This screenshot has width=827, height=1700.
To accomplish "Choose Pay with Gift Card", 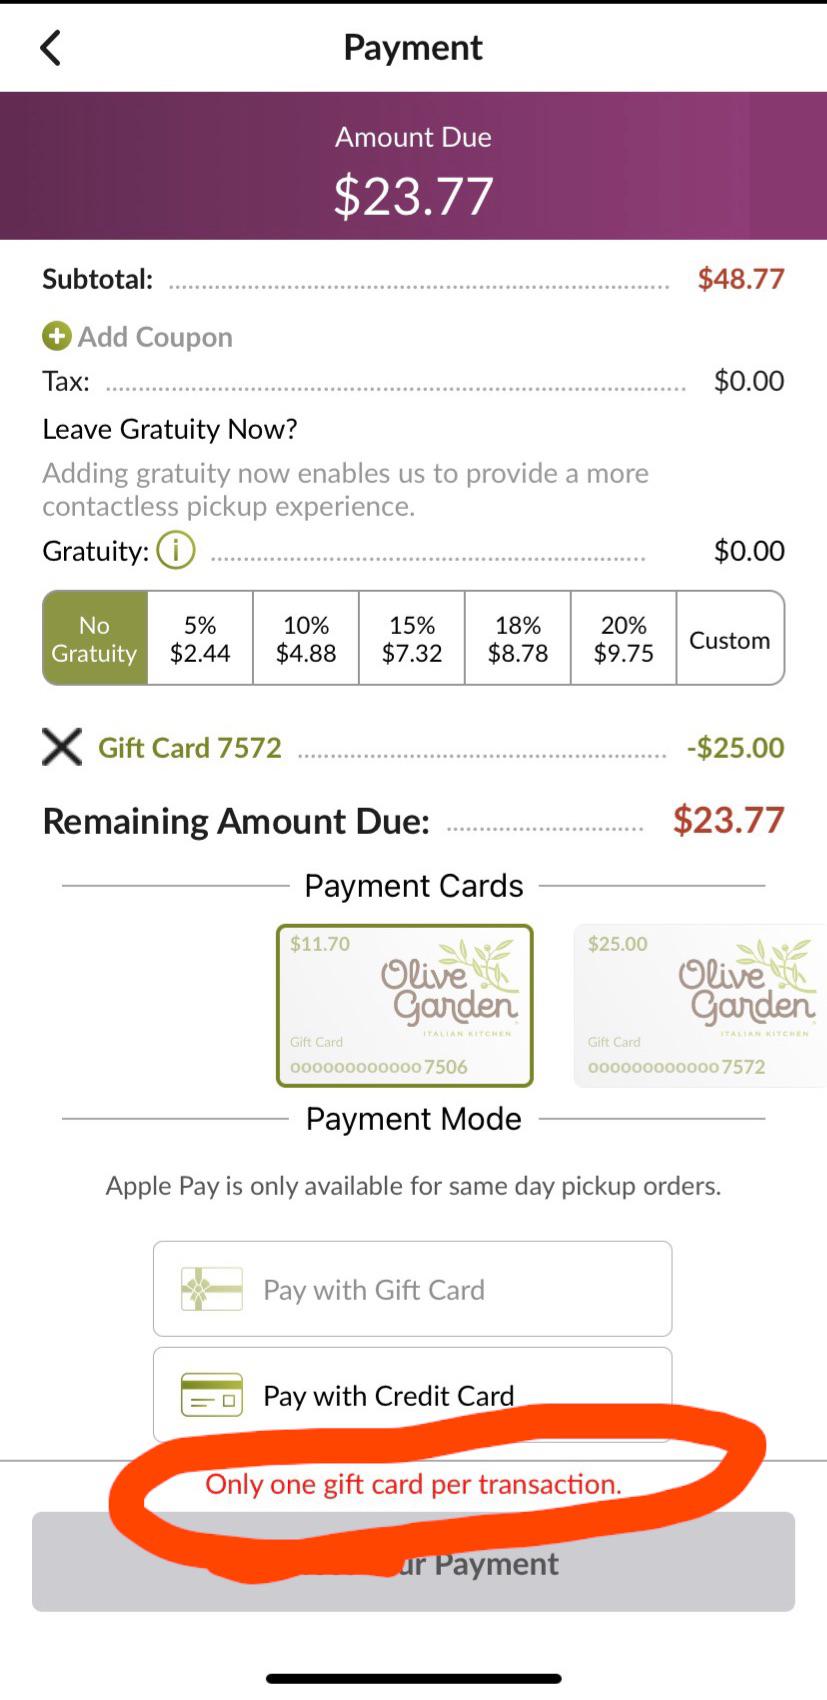I will [412, 1289].
